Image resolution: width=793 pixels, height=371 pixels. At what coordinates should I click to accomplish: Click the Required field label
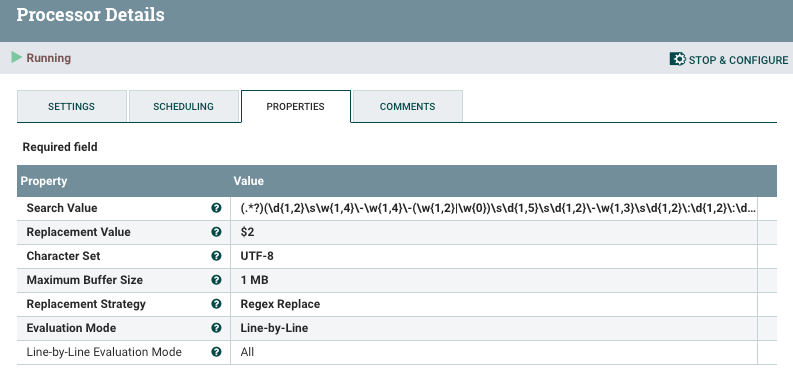click(x=60, y=147)
